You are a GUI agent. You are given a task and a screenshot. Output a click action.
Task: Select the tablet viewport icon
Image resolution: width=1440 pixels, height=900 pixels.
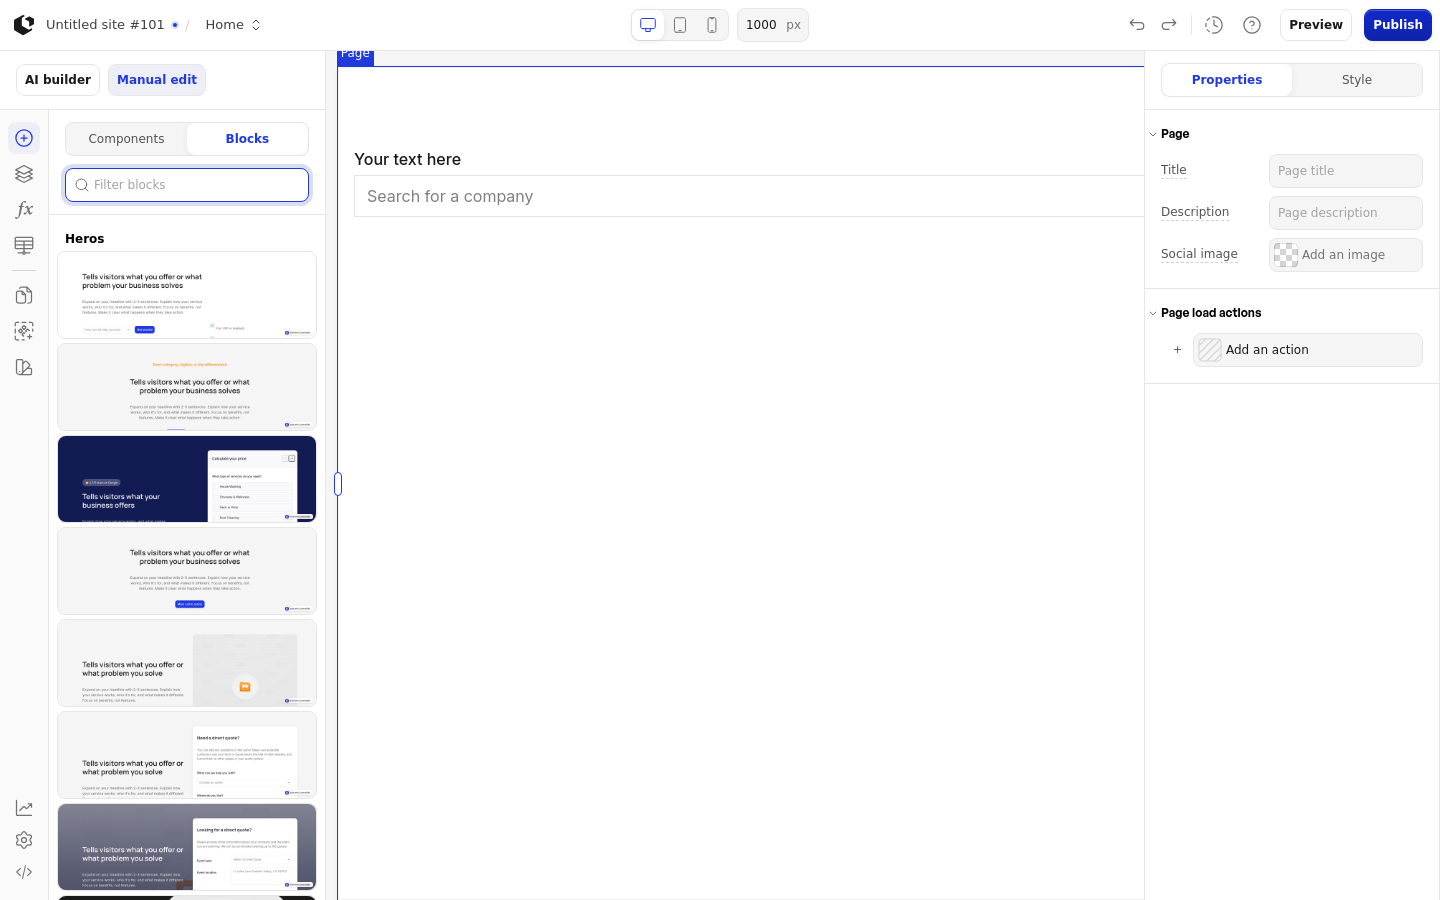[x=680, y=25]
